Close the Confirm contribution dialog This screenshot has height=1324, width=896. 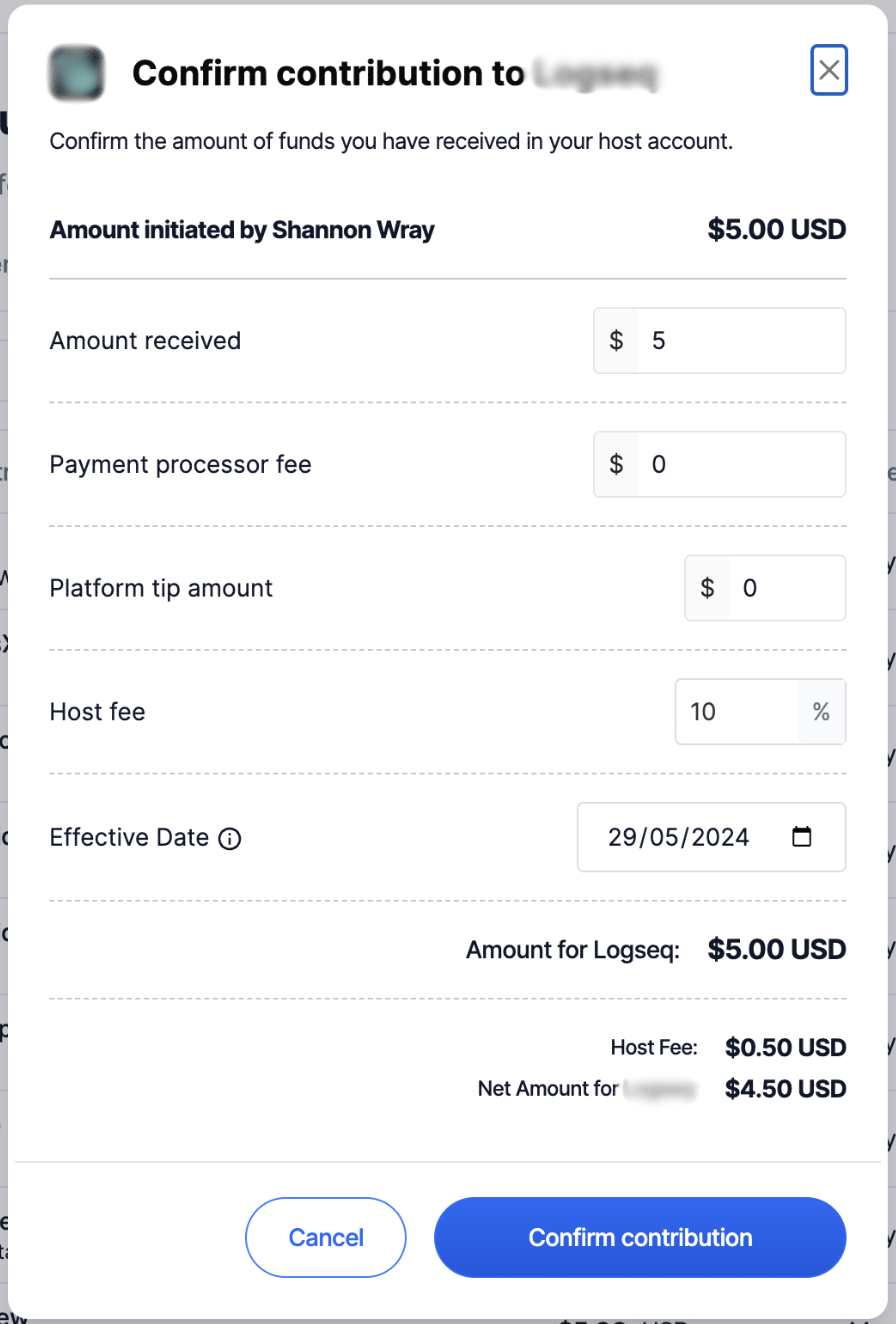[828, 70]
